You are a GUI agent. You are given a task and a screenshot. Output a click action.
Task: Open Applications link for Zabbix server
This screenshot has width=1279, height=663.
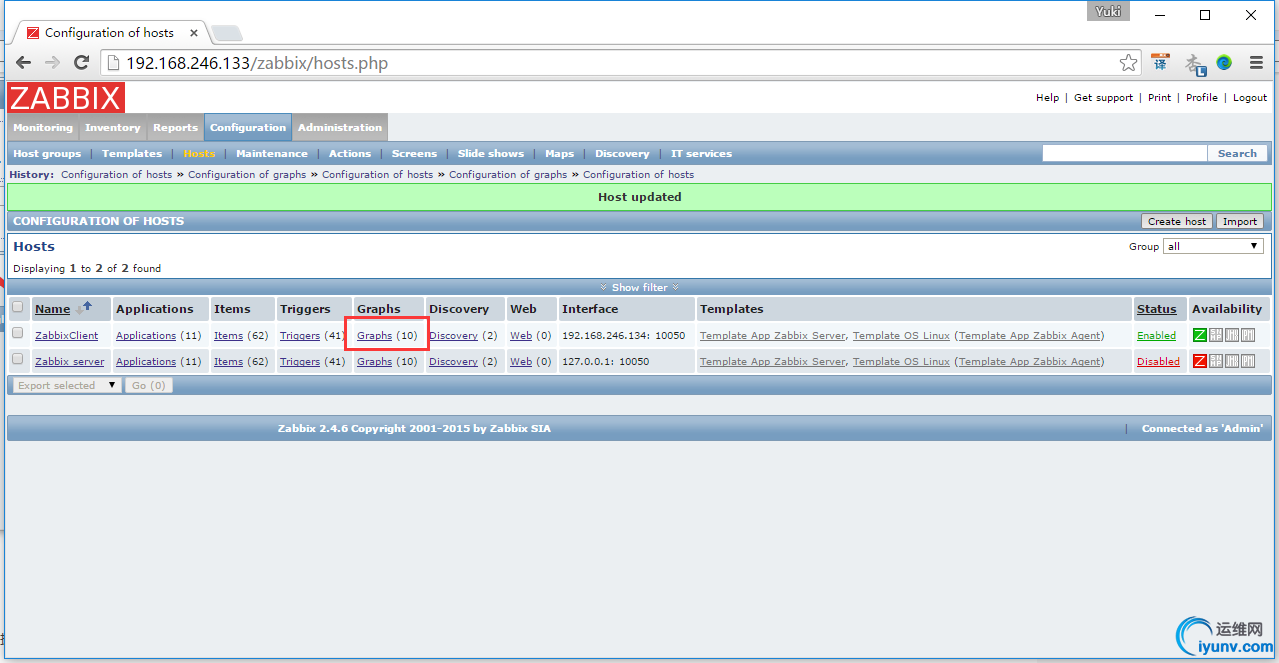coord(146,362)
